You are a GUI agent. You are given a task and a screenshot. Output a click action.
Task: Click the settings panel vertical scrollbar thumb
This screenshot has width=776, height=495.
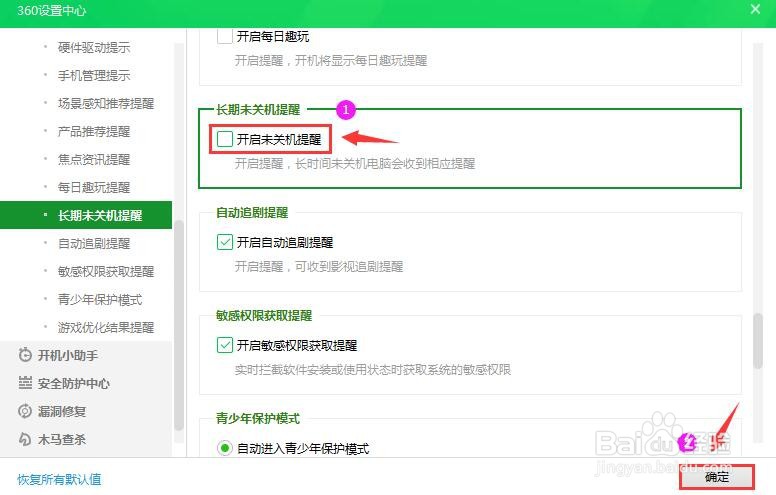click(x=758, y=341)
